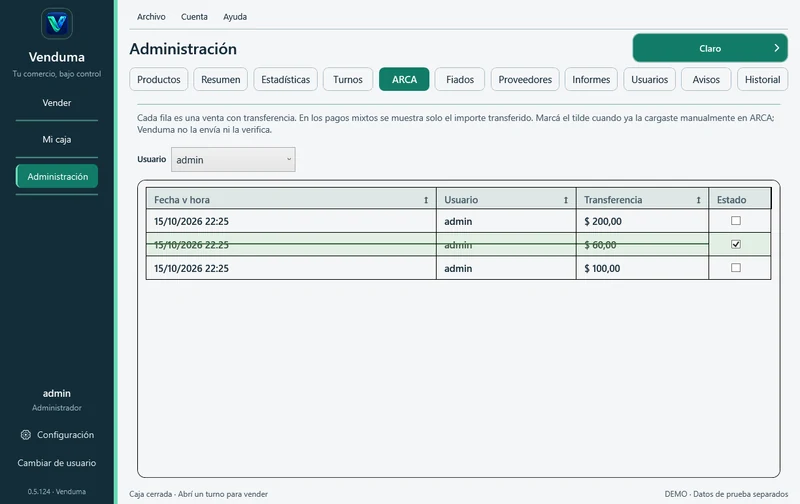Go to Vender in the sidebar
This screenshot has height=504, width=800.
pos(57,103)
